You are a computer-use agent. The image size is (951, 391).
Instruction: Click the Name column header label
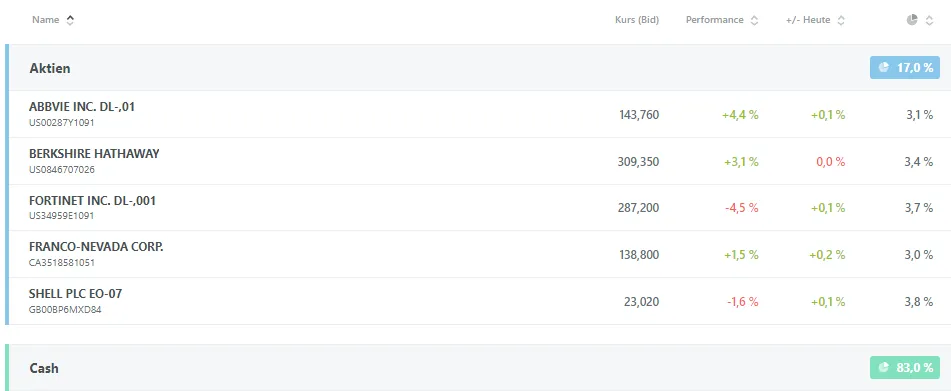45,20
